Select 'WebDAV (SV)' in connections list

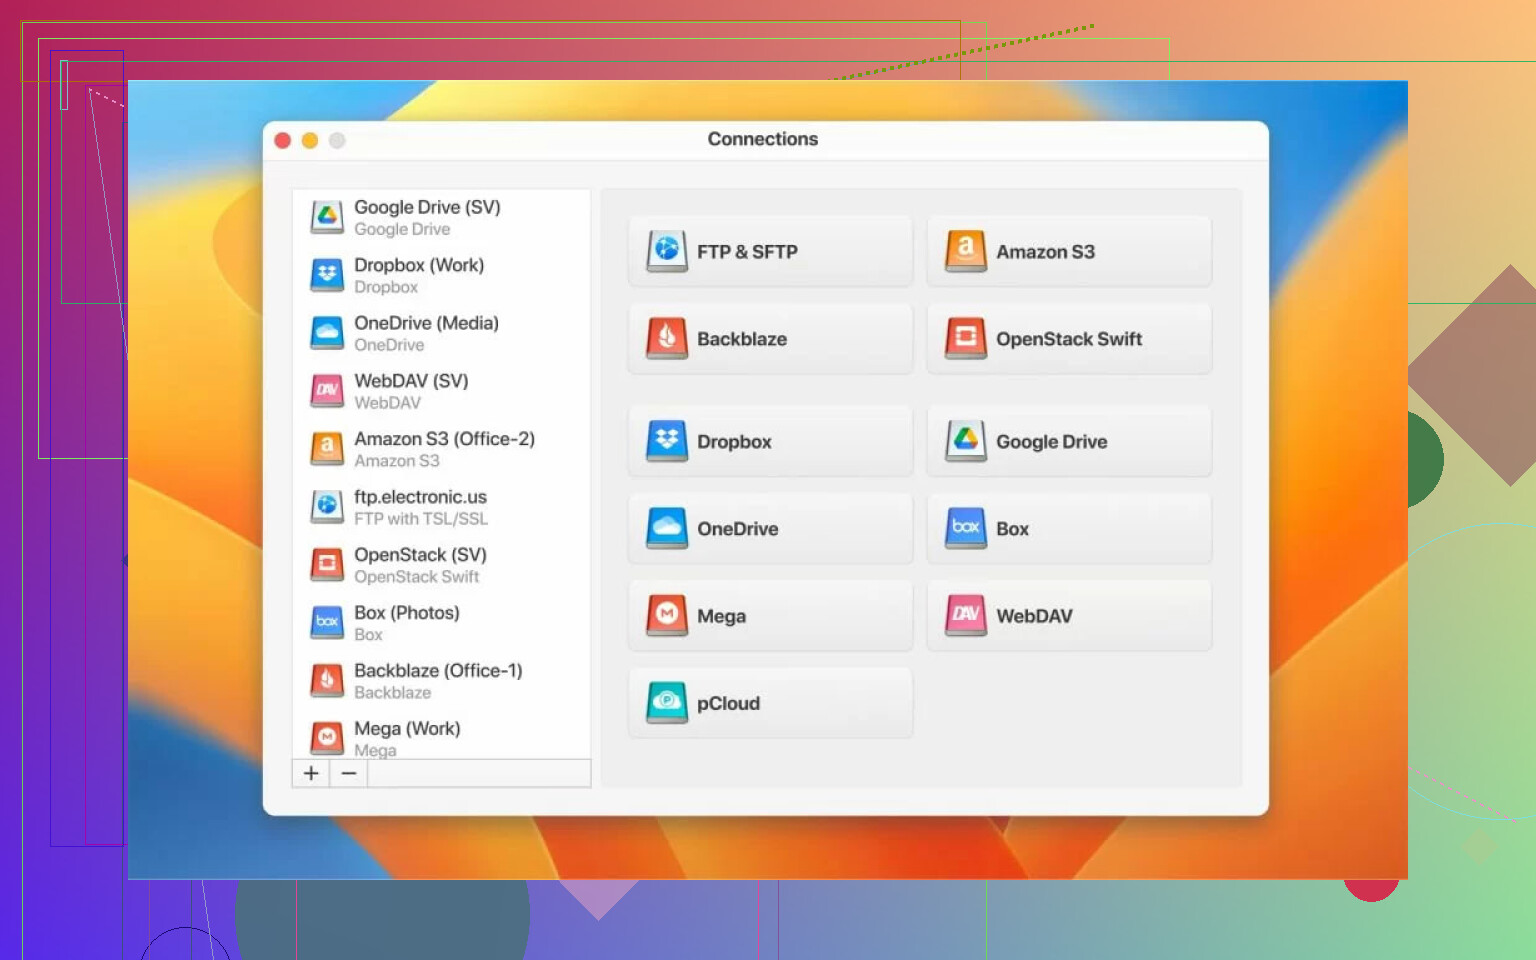tap(441, 391)
